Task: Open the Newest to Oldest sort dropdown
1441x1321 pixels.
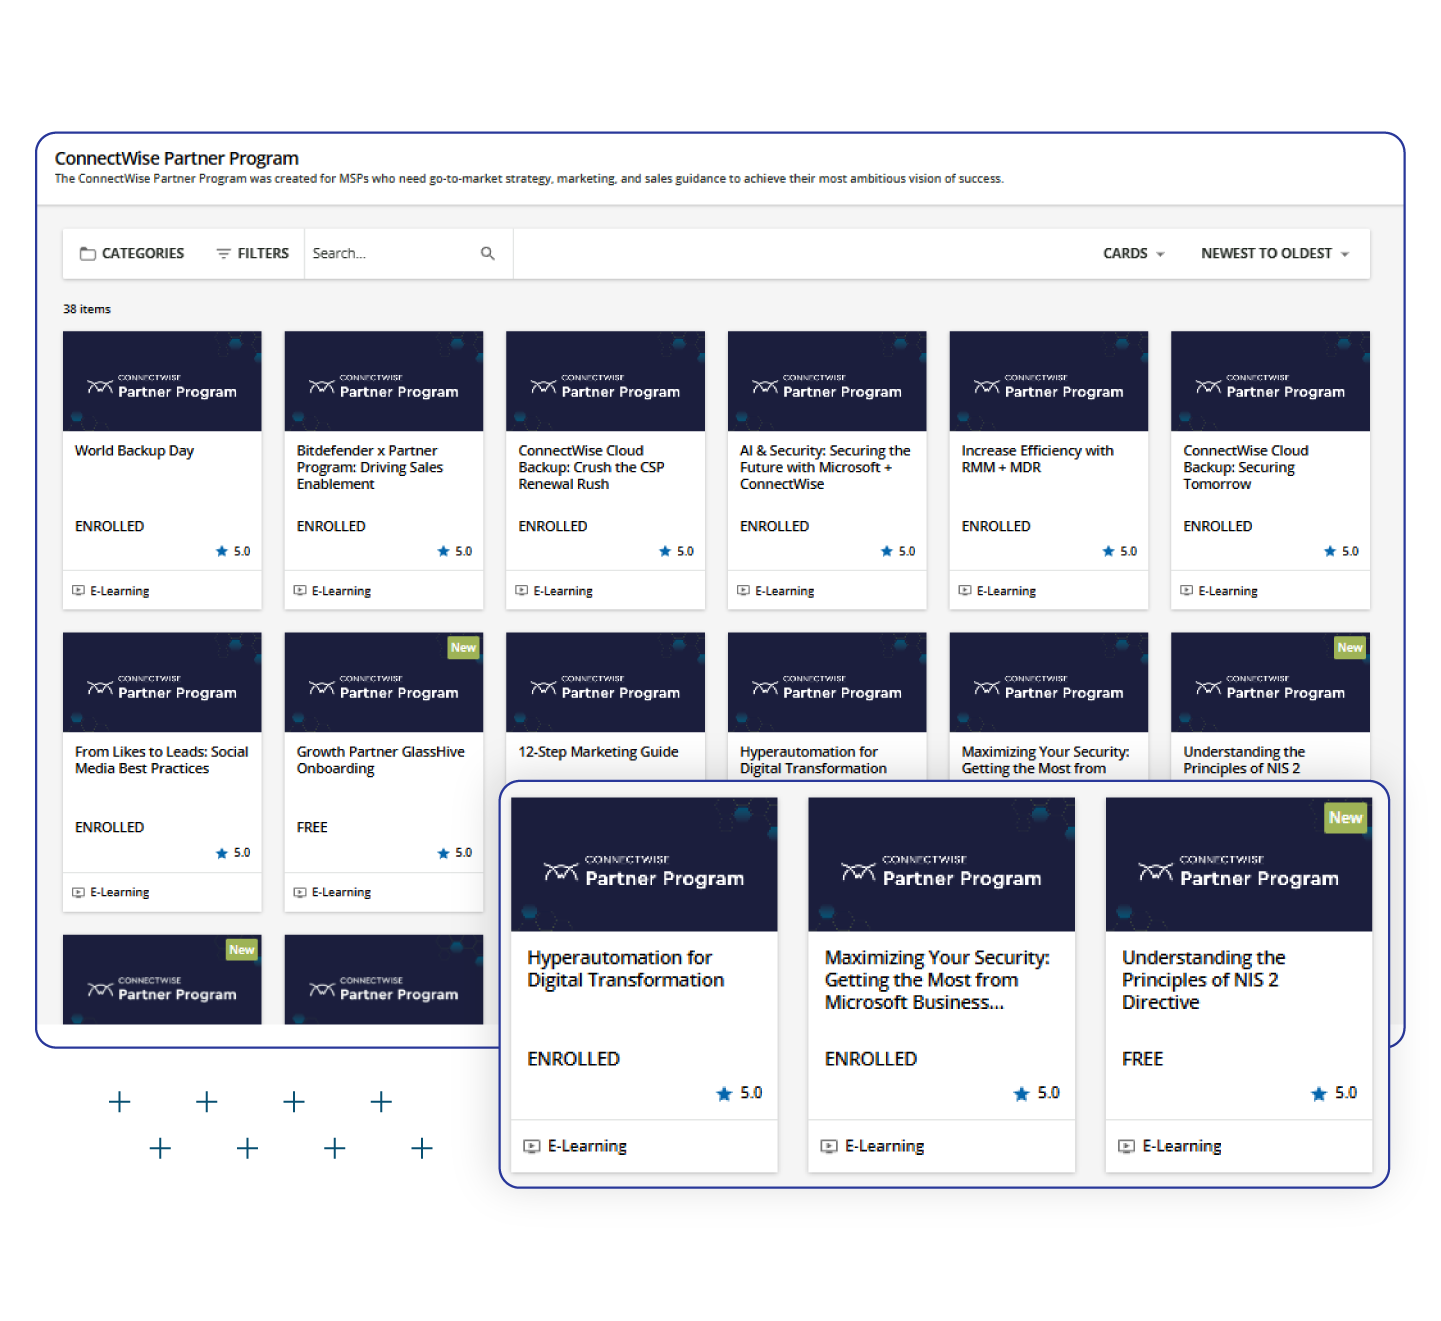Action: click(1274, 254)
